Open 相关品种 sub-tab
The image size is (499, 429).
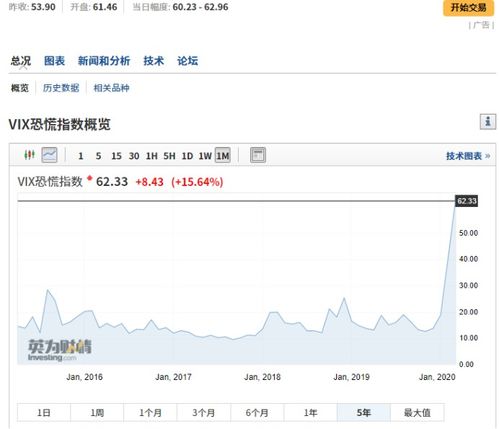(x=111, y=88)
